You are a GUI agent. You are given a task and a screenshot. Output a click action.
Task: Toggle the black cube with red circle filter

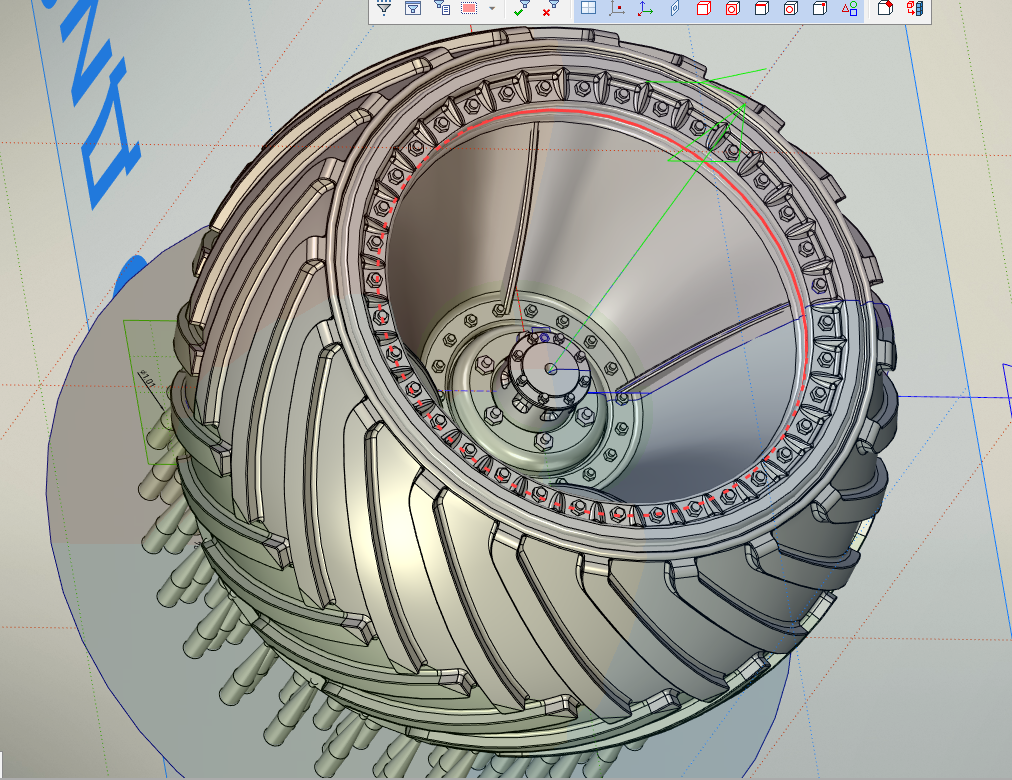pyautogui.click(x=791, y=8)
